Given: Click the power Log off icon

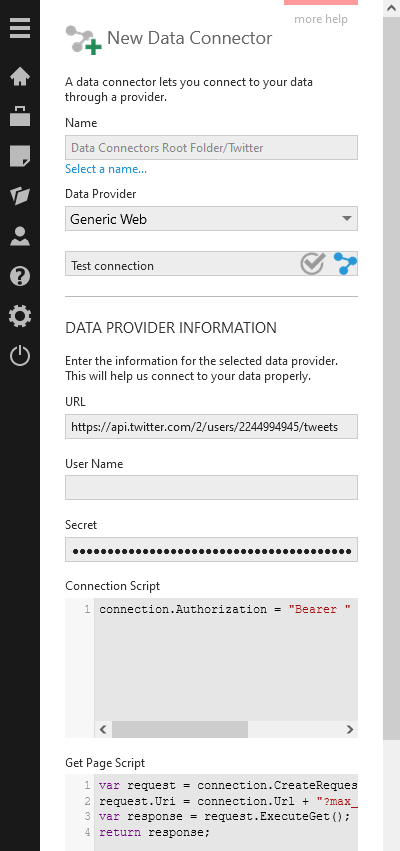Looking at the screenshot, I should (x=20, y=356).
